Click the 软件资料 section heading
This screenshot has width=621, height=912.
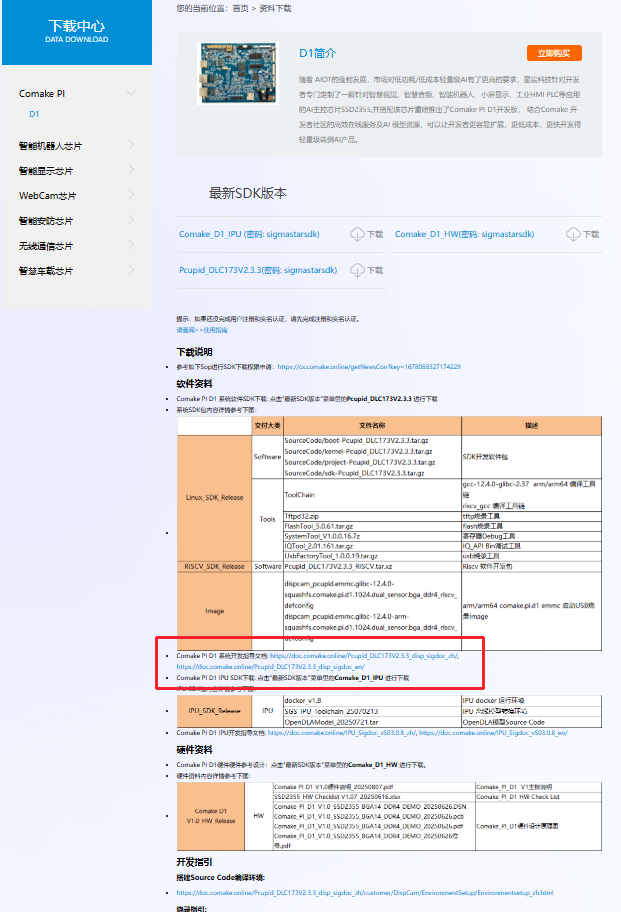coord(194,384)
